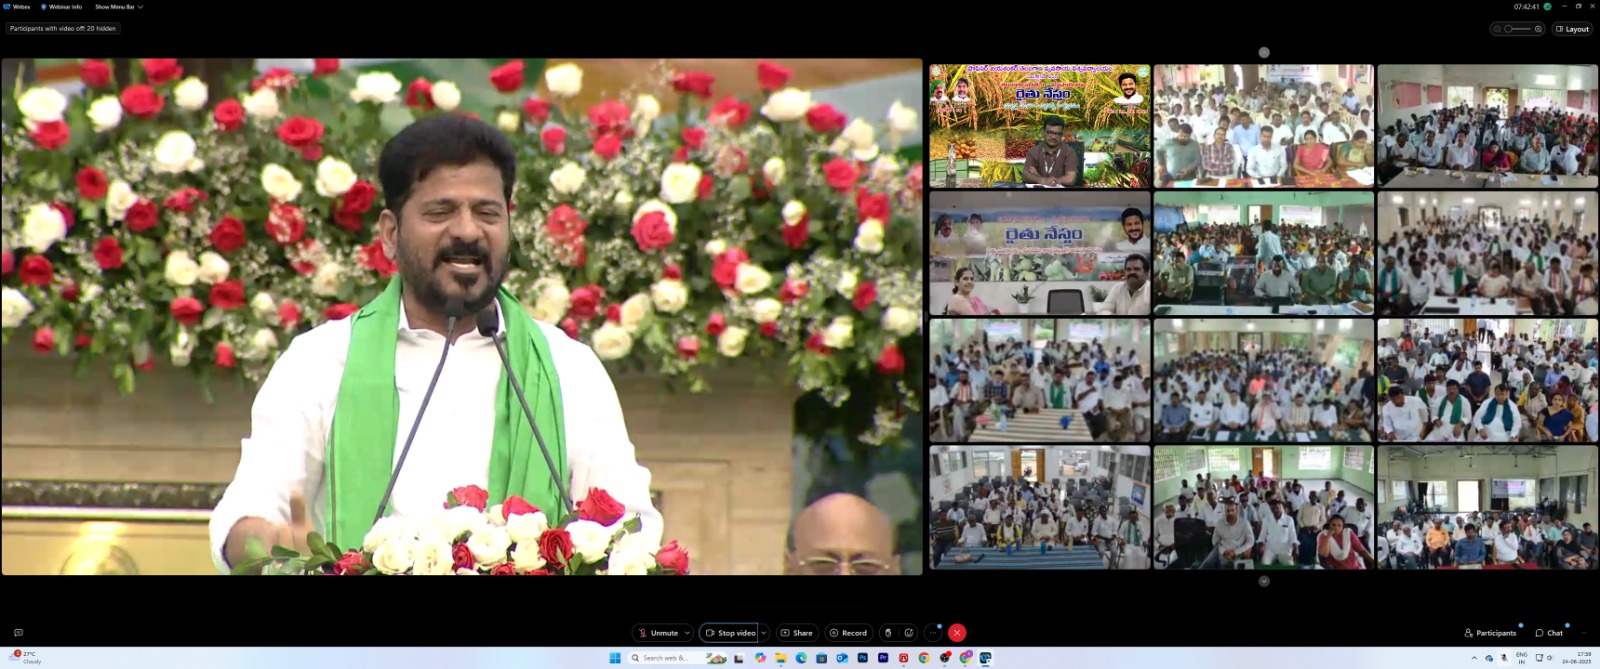The height and width of the screenshot is (669, 1600).
Task: Open Webex app from the taskbar
Action: [985, 658]
